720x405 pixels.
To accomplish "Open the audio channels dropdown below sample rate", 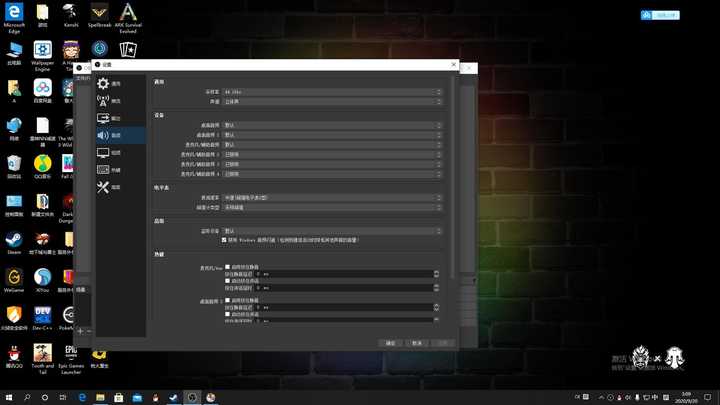I will coord(332,101).
